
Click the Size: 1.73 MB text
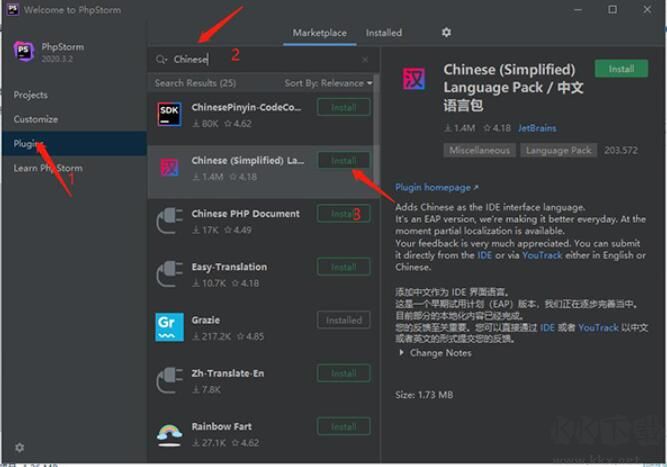point(424,395)
